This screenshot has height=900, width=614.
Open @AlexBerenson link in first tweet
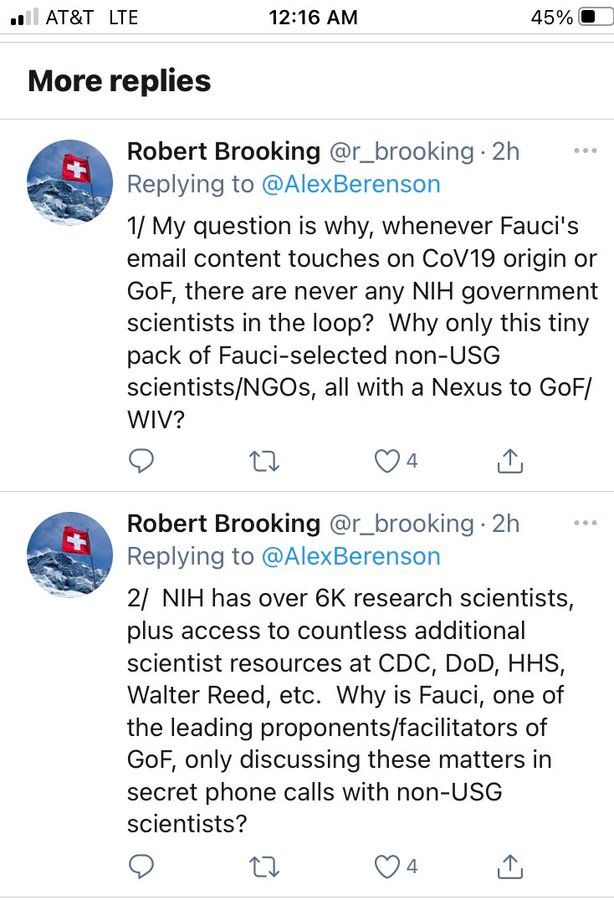[350, 185]
